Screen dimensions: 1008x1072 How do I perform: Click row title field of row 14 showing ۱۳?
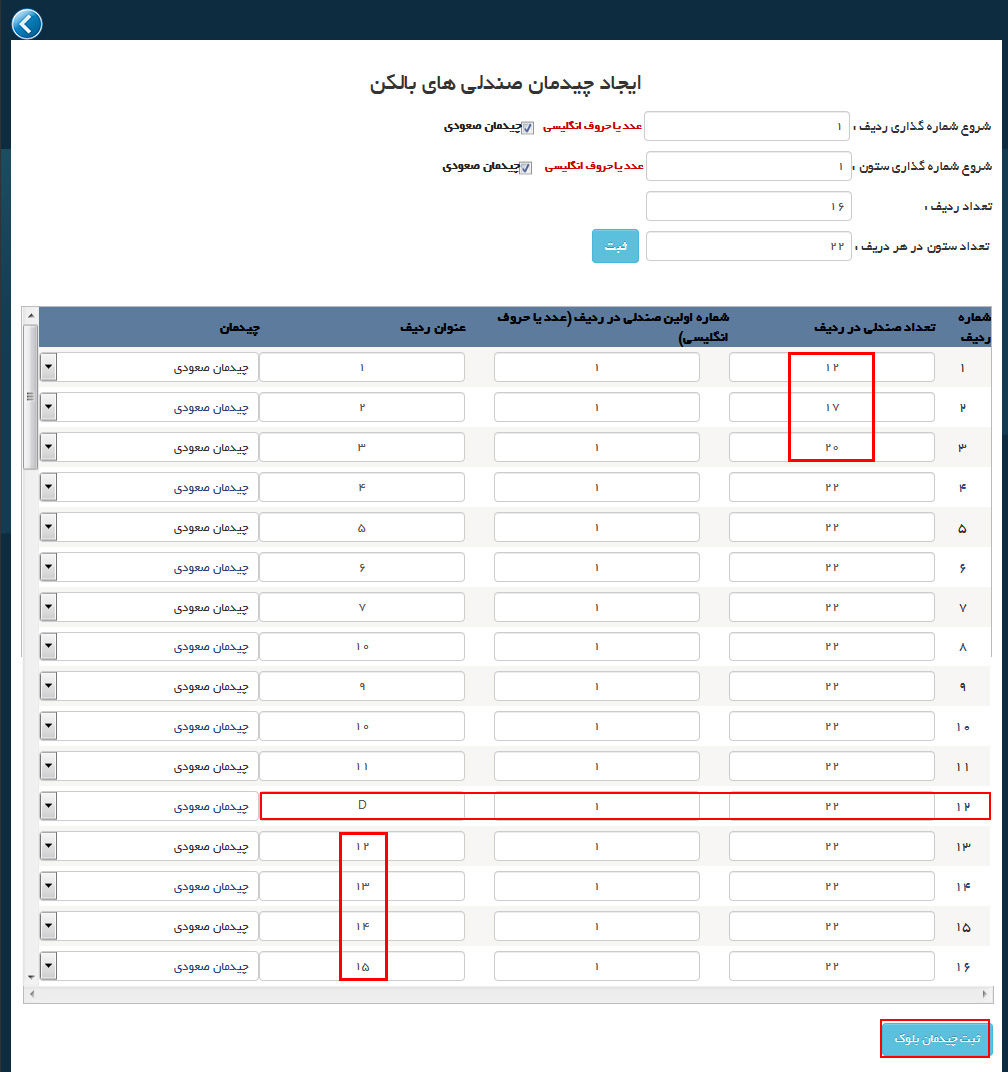362,886
